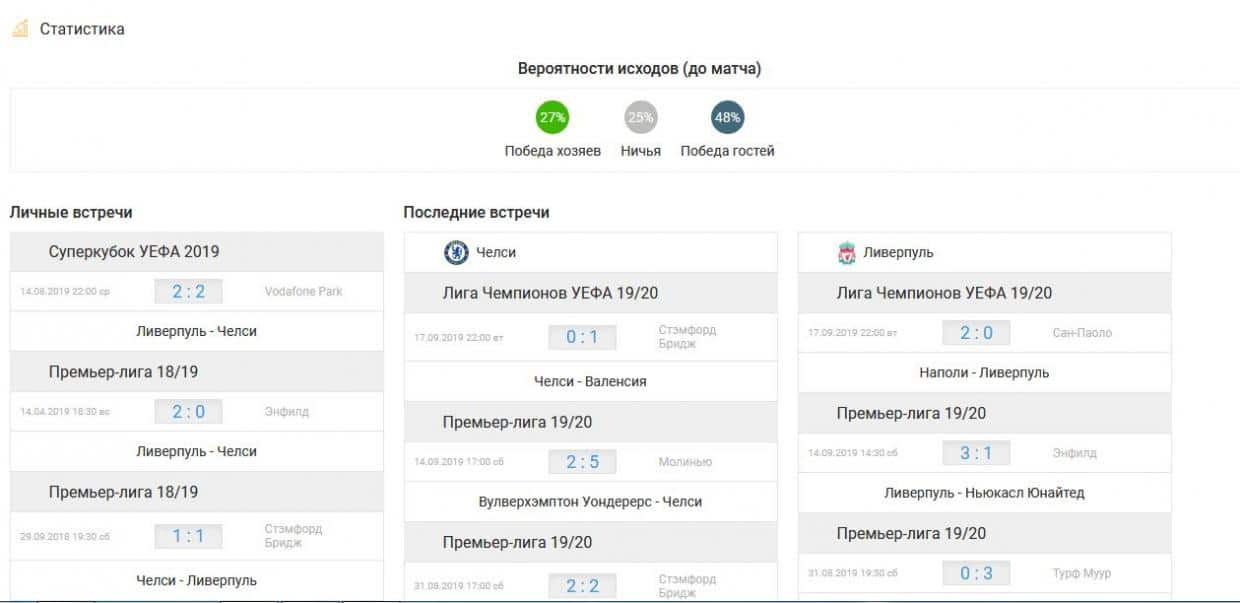Click the Вероятности исходов (до матча) title
Image resolution: width=1240 pixels, height=603 pixels.
pyautogui.click(x=639, y=69)
